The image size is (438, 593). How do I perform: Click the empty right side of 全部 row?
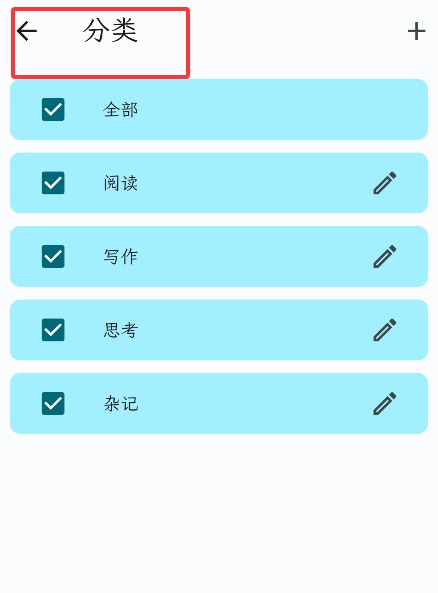303,110
